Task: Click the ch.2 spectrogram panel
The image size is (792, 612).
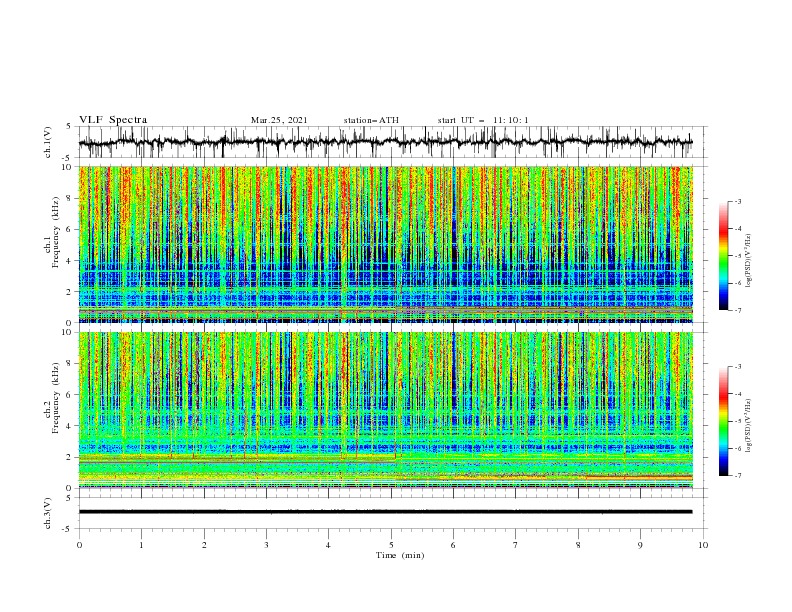Action: point(385,410)
